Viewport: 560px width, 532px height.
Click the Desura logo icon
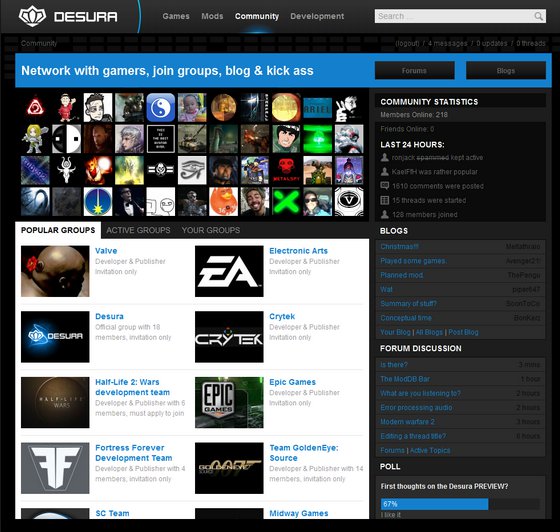(x=32, y=16)
